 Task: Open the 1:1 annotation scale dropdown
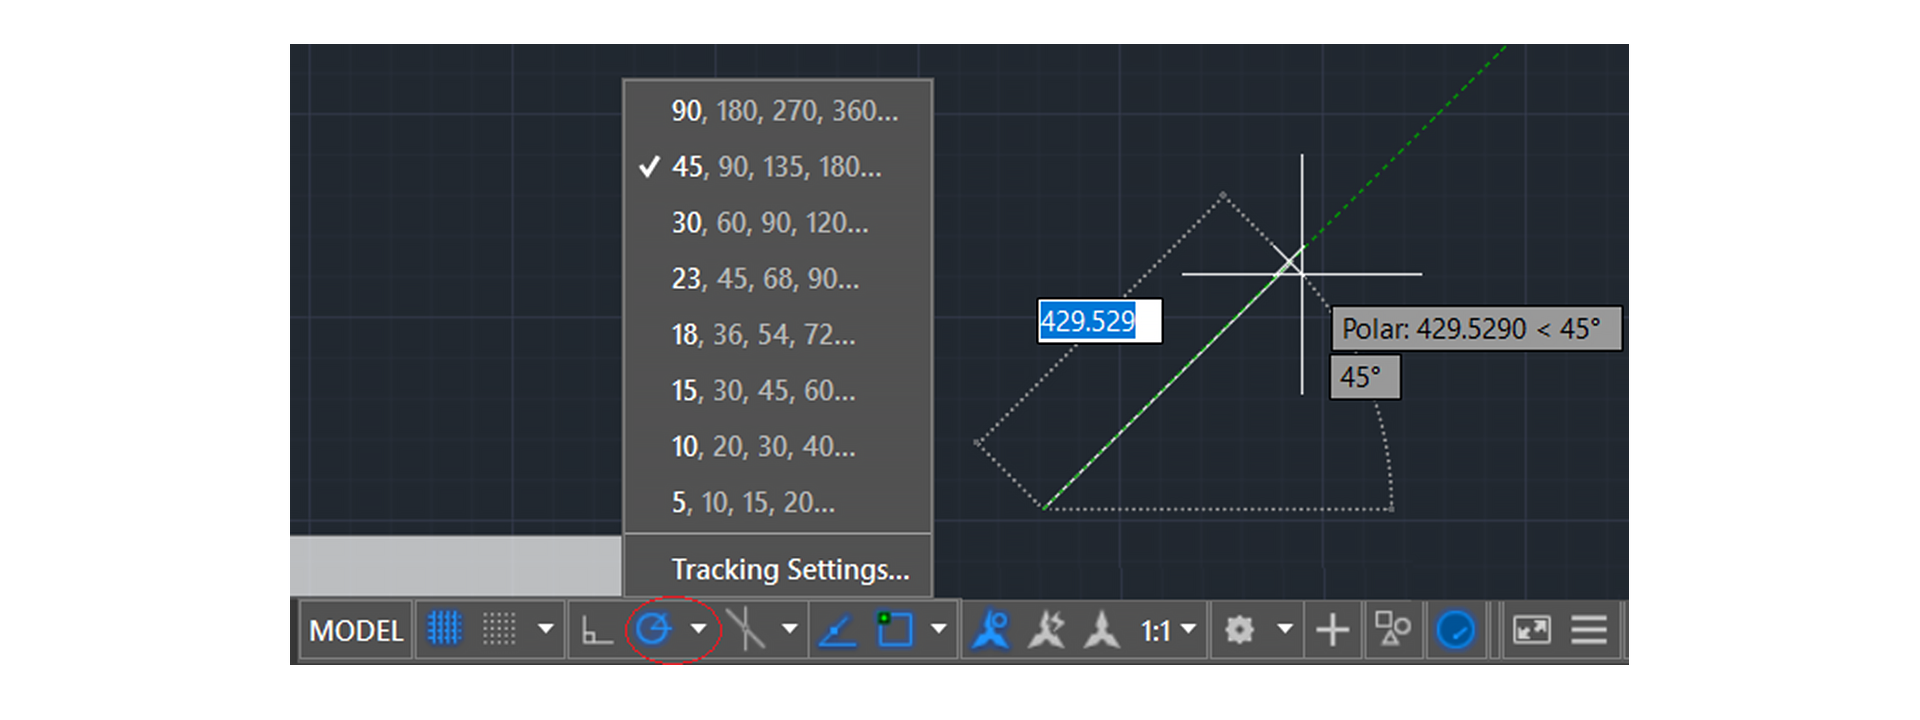[x=1168, y=630]
